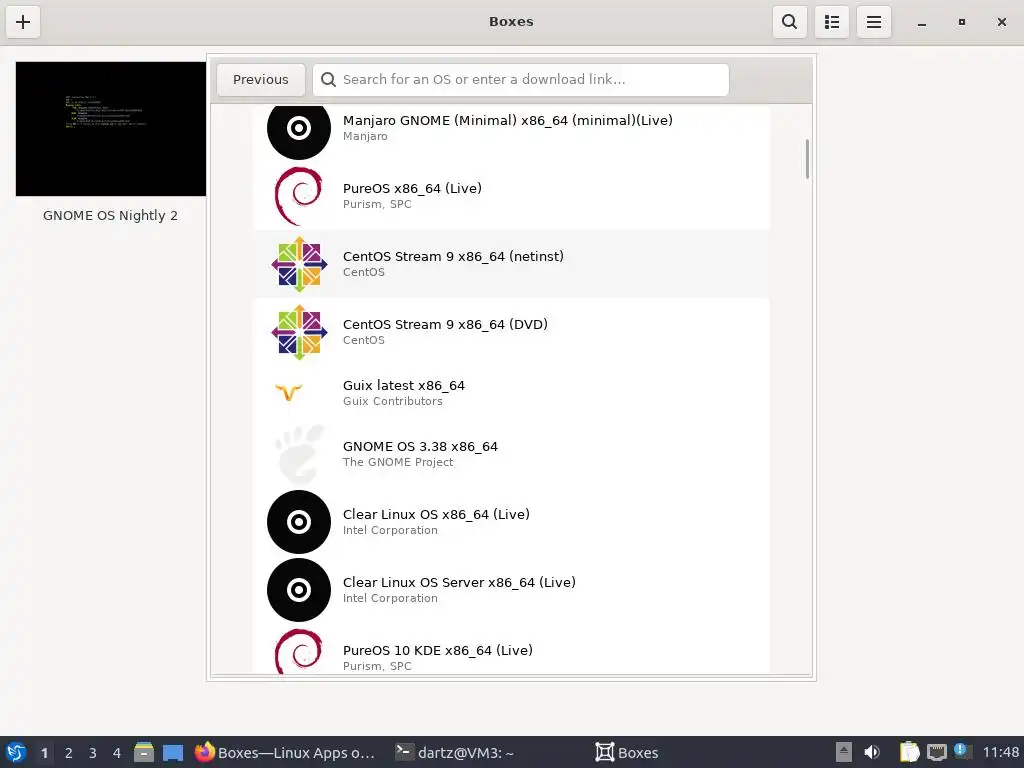
Task: Open the hamburger menu in the Boxes header
Action: (874, 22)
